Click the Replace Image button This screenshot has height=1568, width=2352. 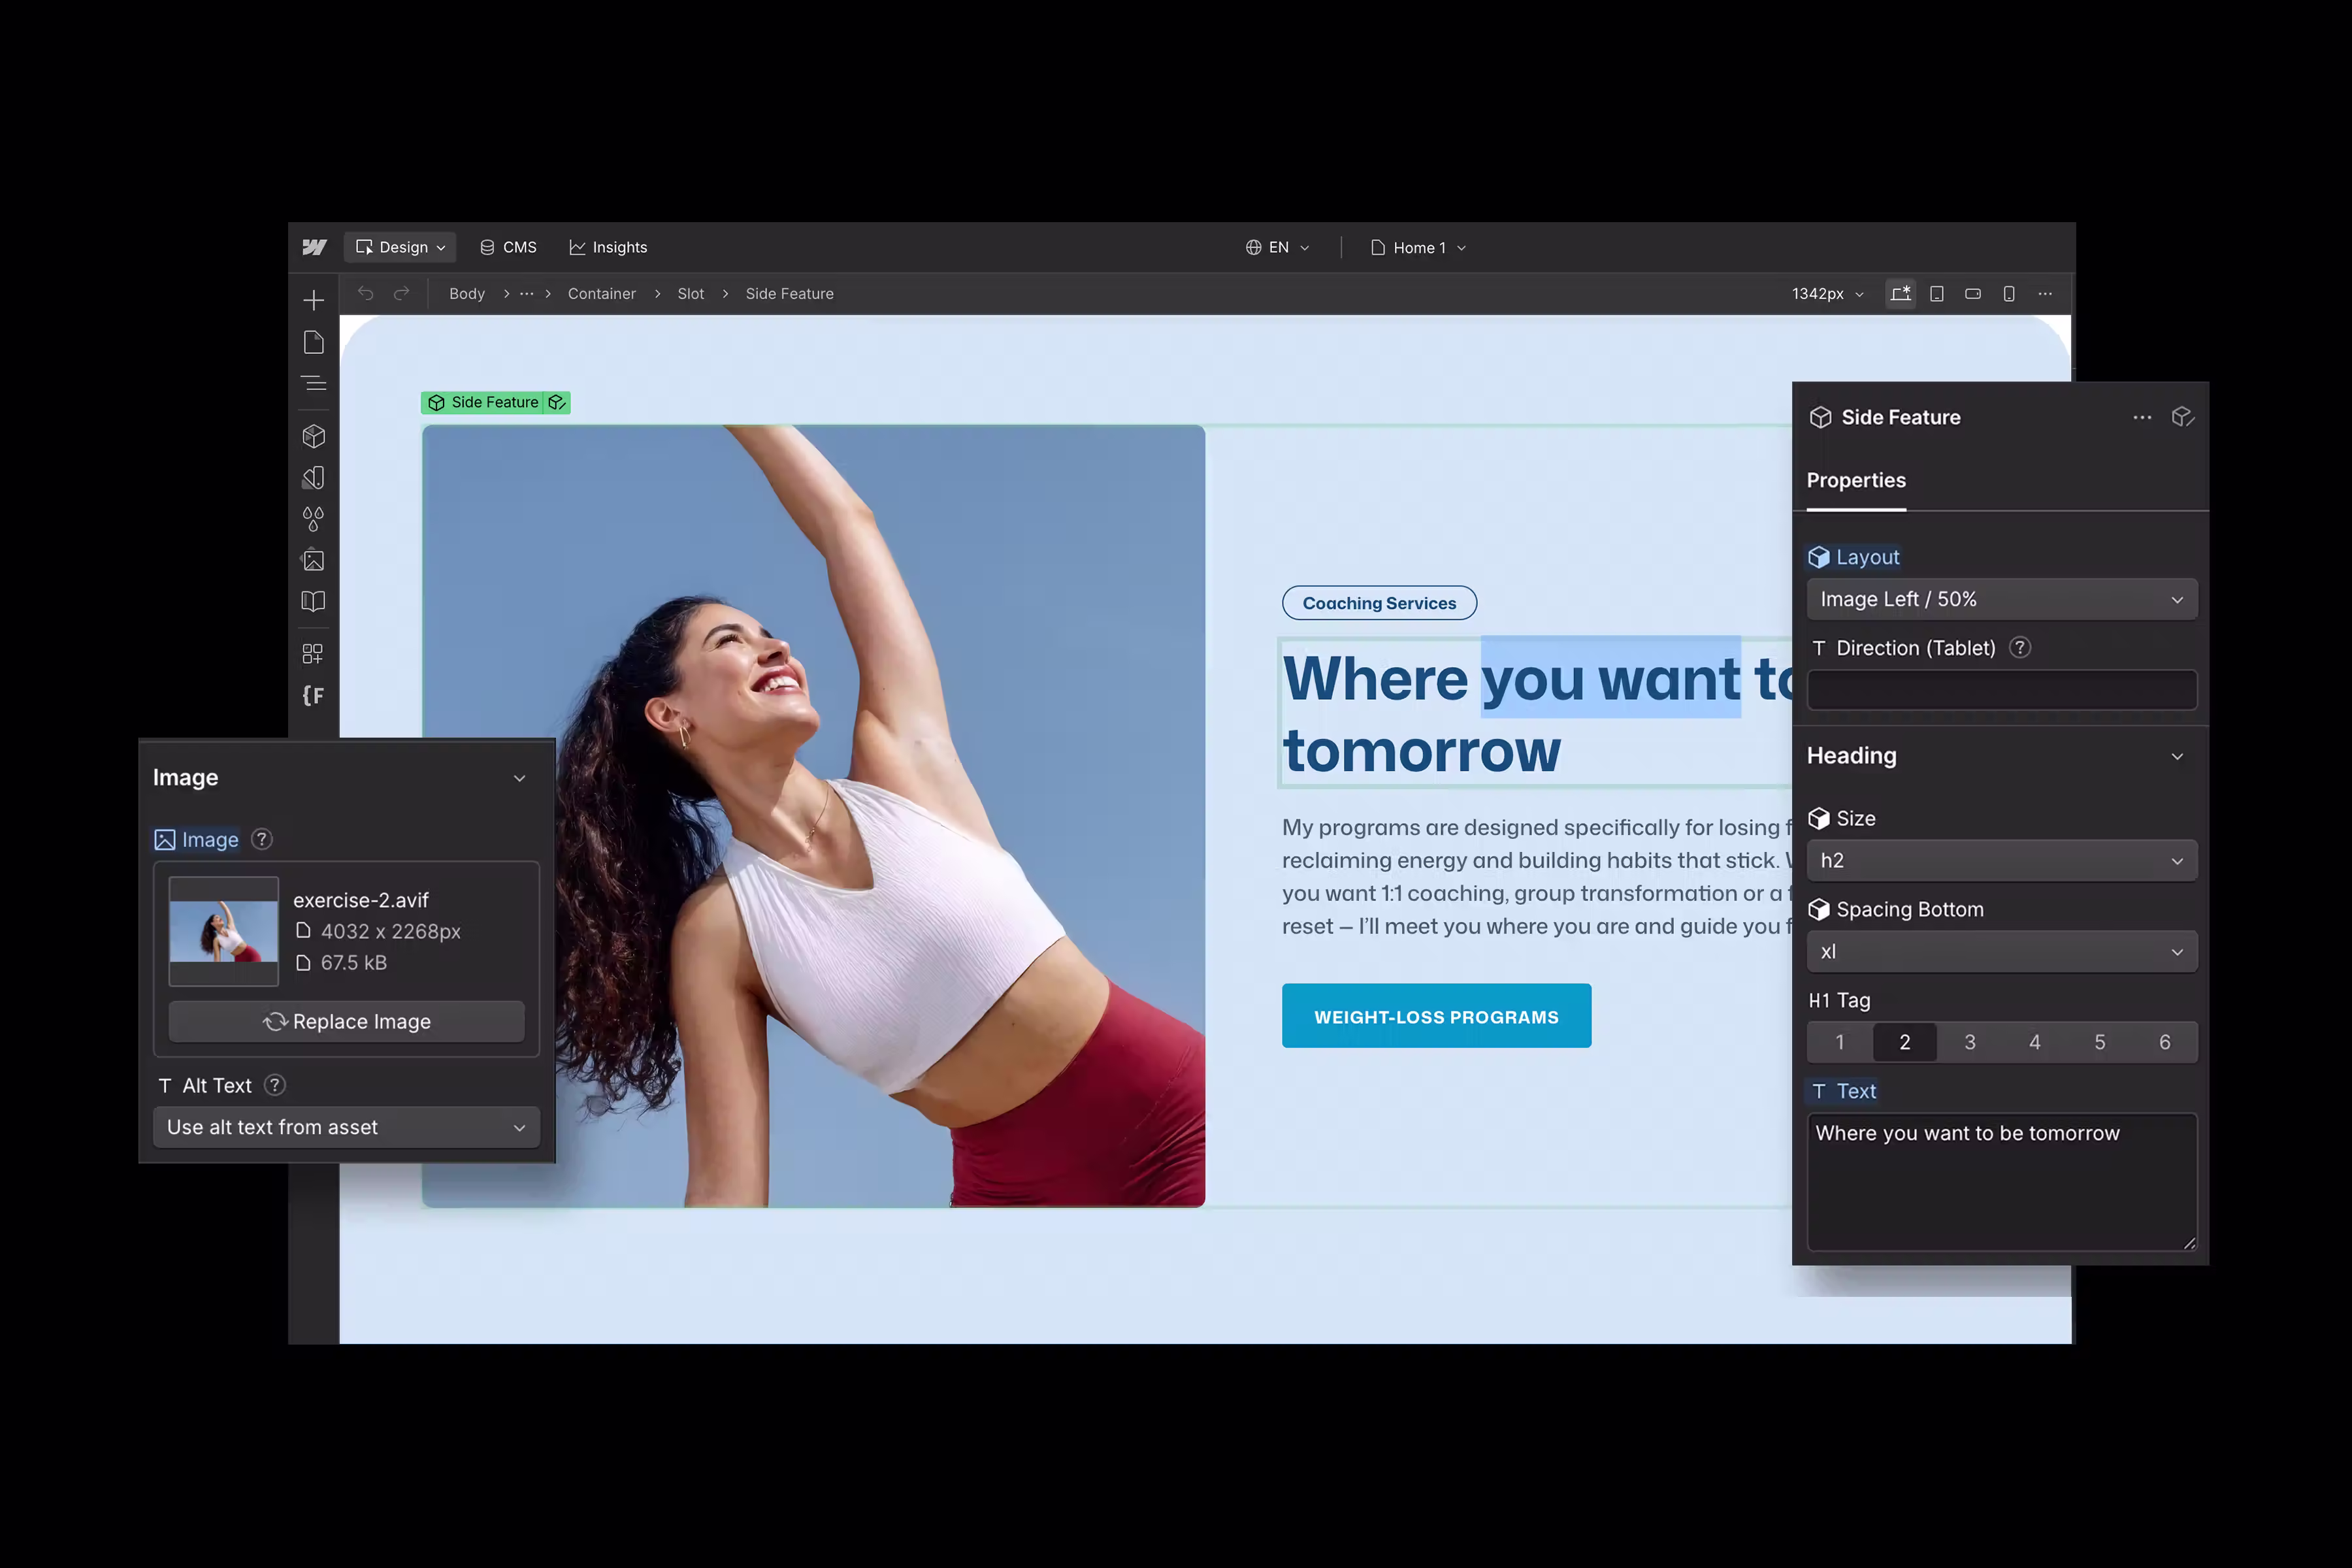coord(346,1021)
